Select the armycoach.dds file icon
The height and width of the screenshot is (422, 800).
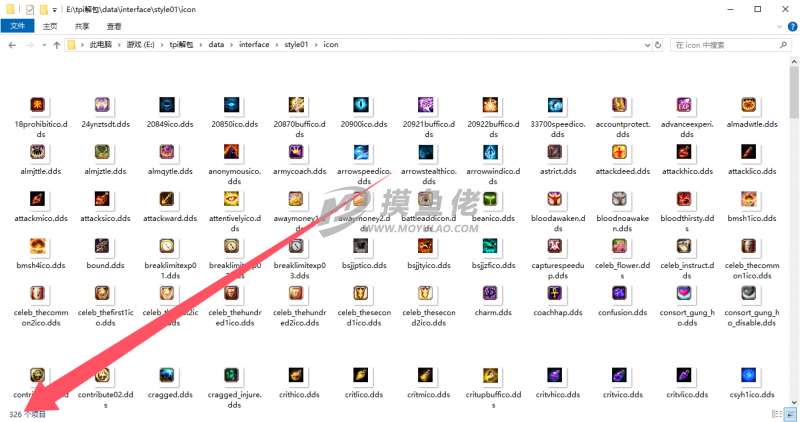(x=296, y=152)
